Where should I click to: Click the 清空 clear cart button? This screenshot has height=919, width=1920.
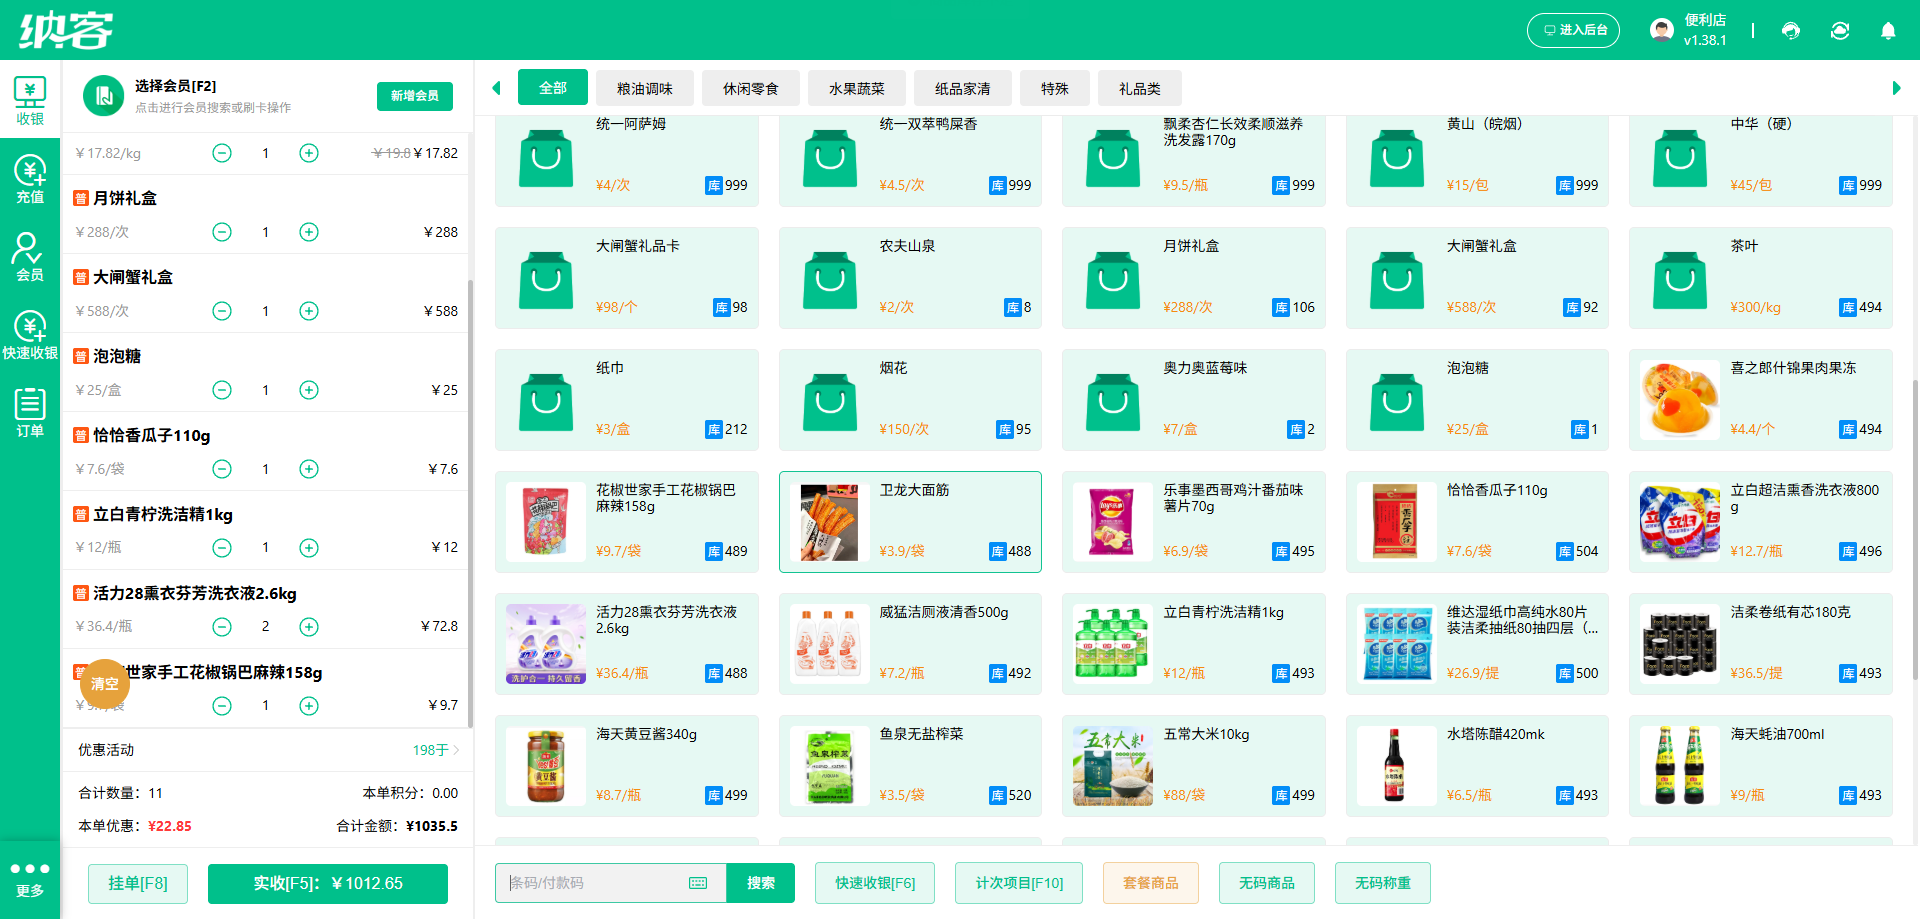point(105,684)
